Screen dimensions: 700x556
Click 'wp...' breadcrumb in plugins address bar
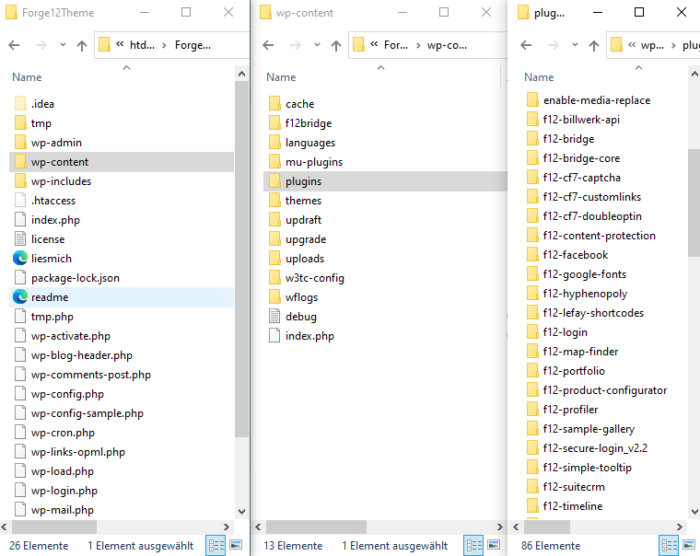652,45
